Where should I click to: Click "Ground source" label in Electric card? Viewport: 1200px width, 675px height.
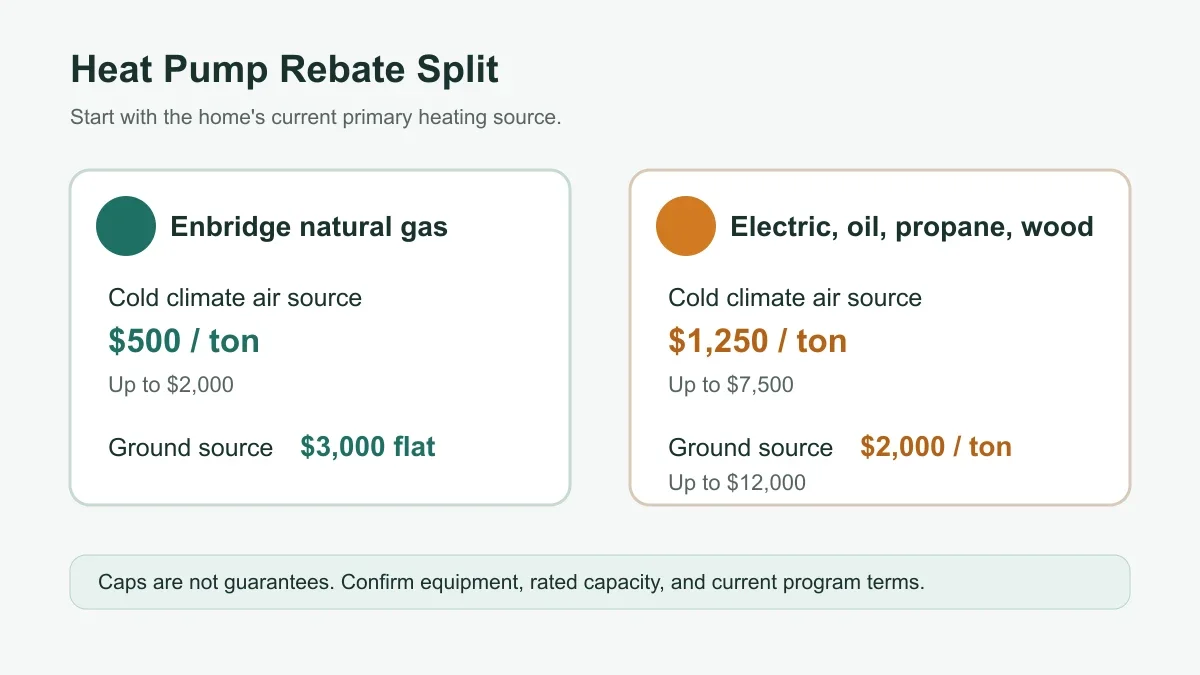(750, 447)
